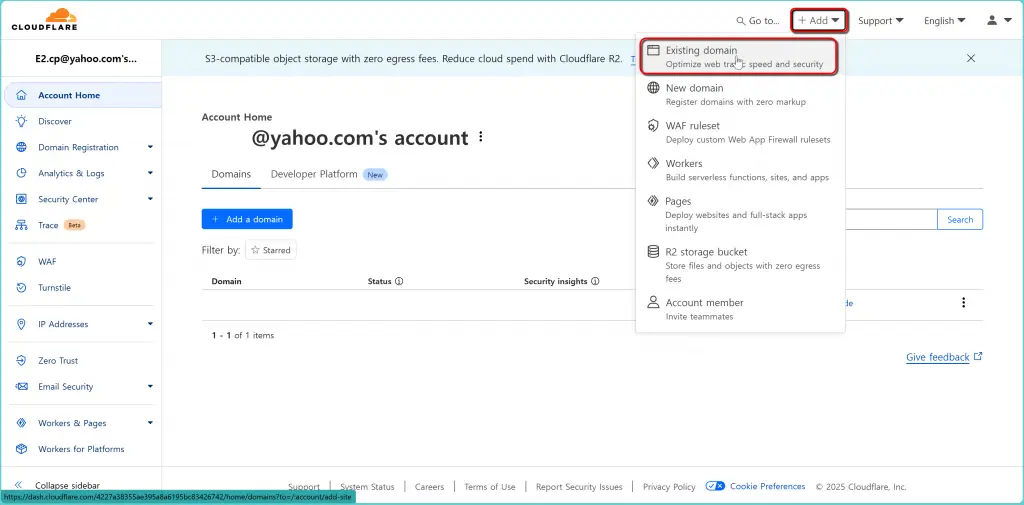
Task: Click the Discover lightbulb icon
Action: pos(22,122)
